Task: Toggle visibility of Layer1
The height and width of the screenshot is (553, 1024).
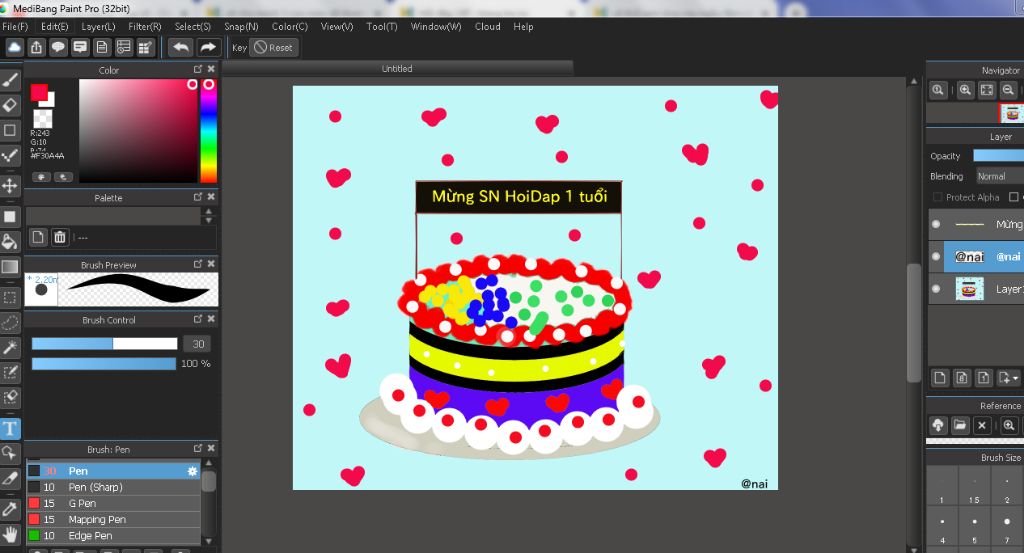Action: pos(936,289)
